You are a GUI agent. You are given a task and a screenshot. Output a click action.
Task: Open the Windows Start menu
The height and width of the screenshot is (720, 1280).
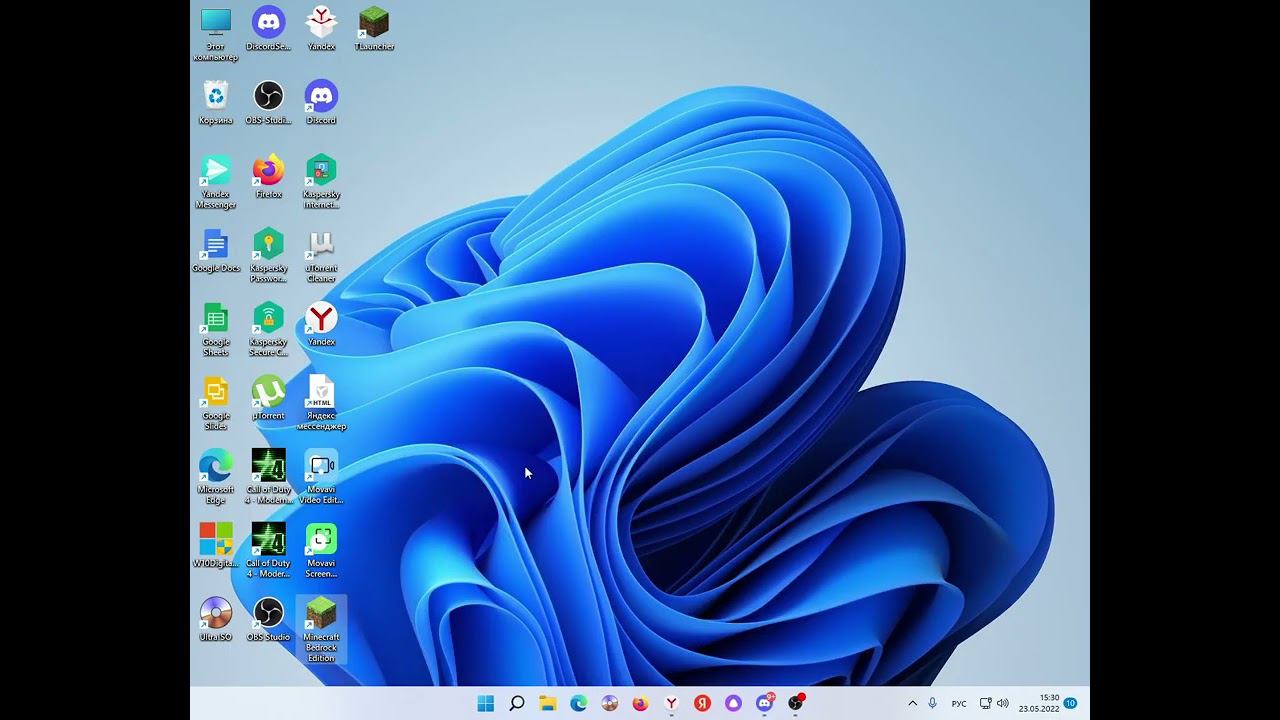[486, 703]
